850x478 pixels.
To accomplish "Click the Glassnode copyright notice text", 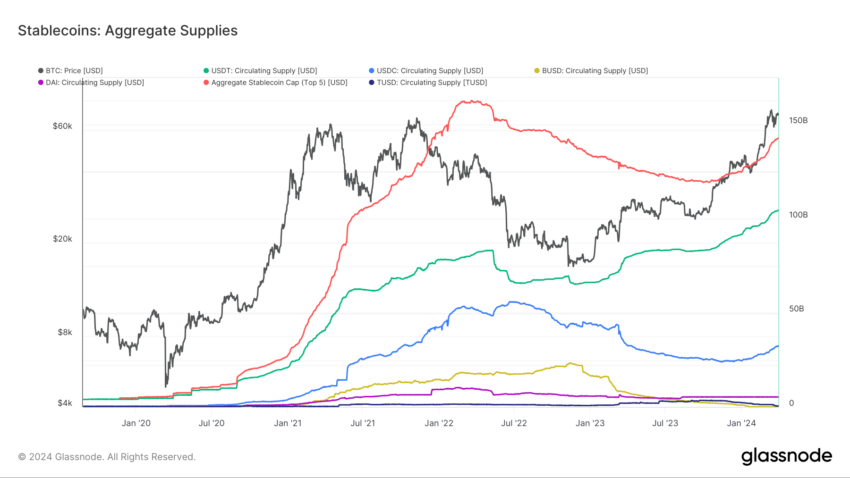I will [x=107, y=457].
